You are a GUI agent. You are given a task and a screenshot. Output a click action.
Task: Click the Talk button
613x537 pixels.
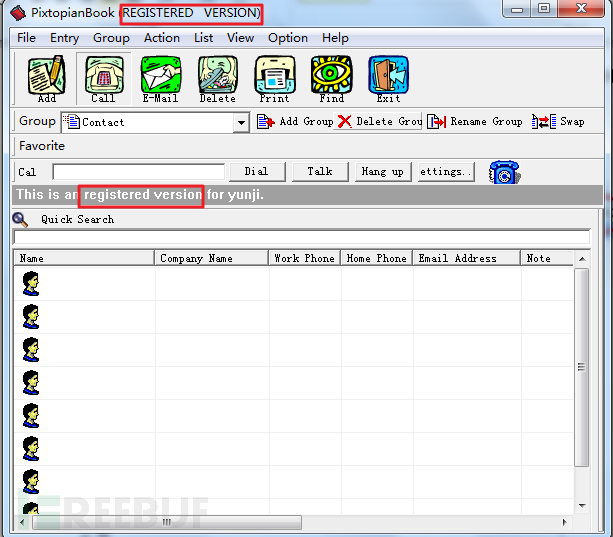coord(320,172)
